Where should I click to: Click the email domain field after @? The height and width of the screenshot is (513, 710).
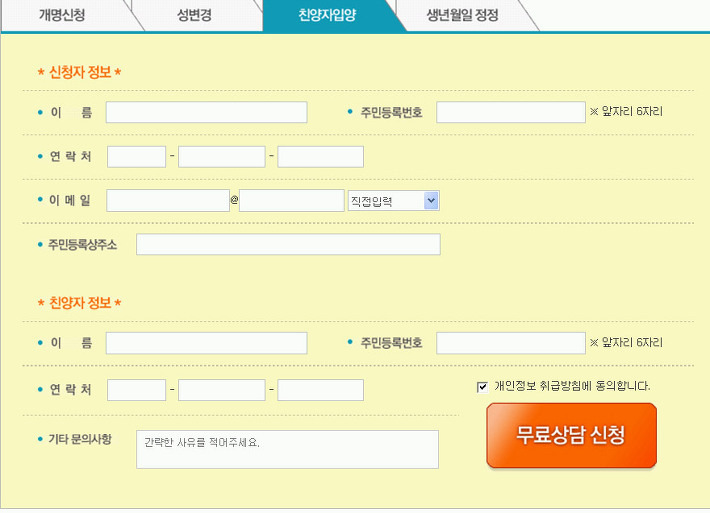point(292,201)
